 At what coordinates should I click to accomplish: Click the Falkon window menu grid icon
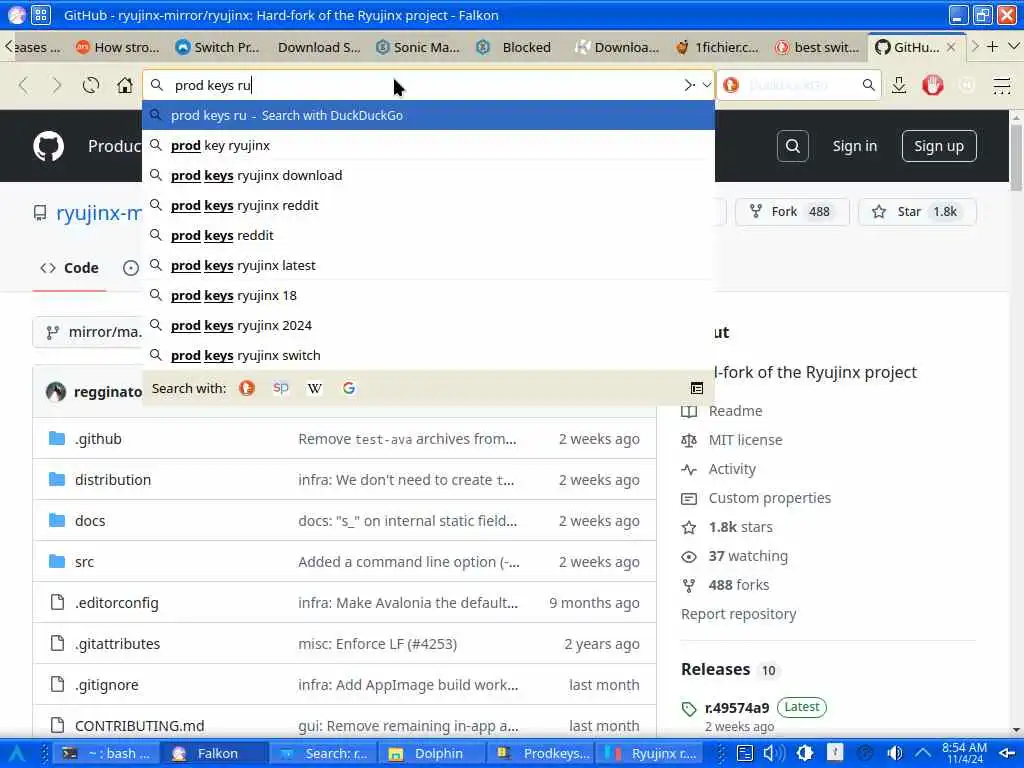40,15
